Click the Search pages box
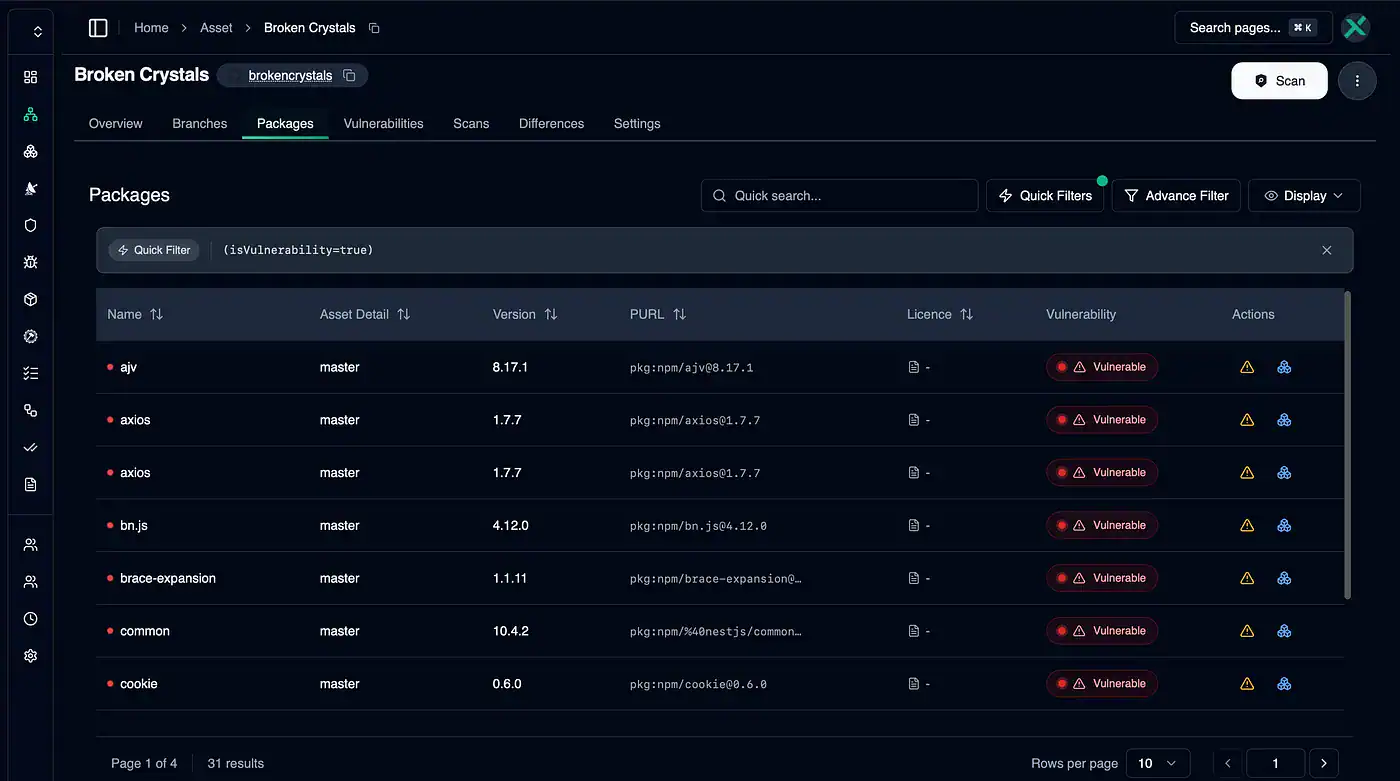1400x781 pixels. coord(1253,28)
